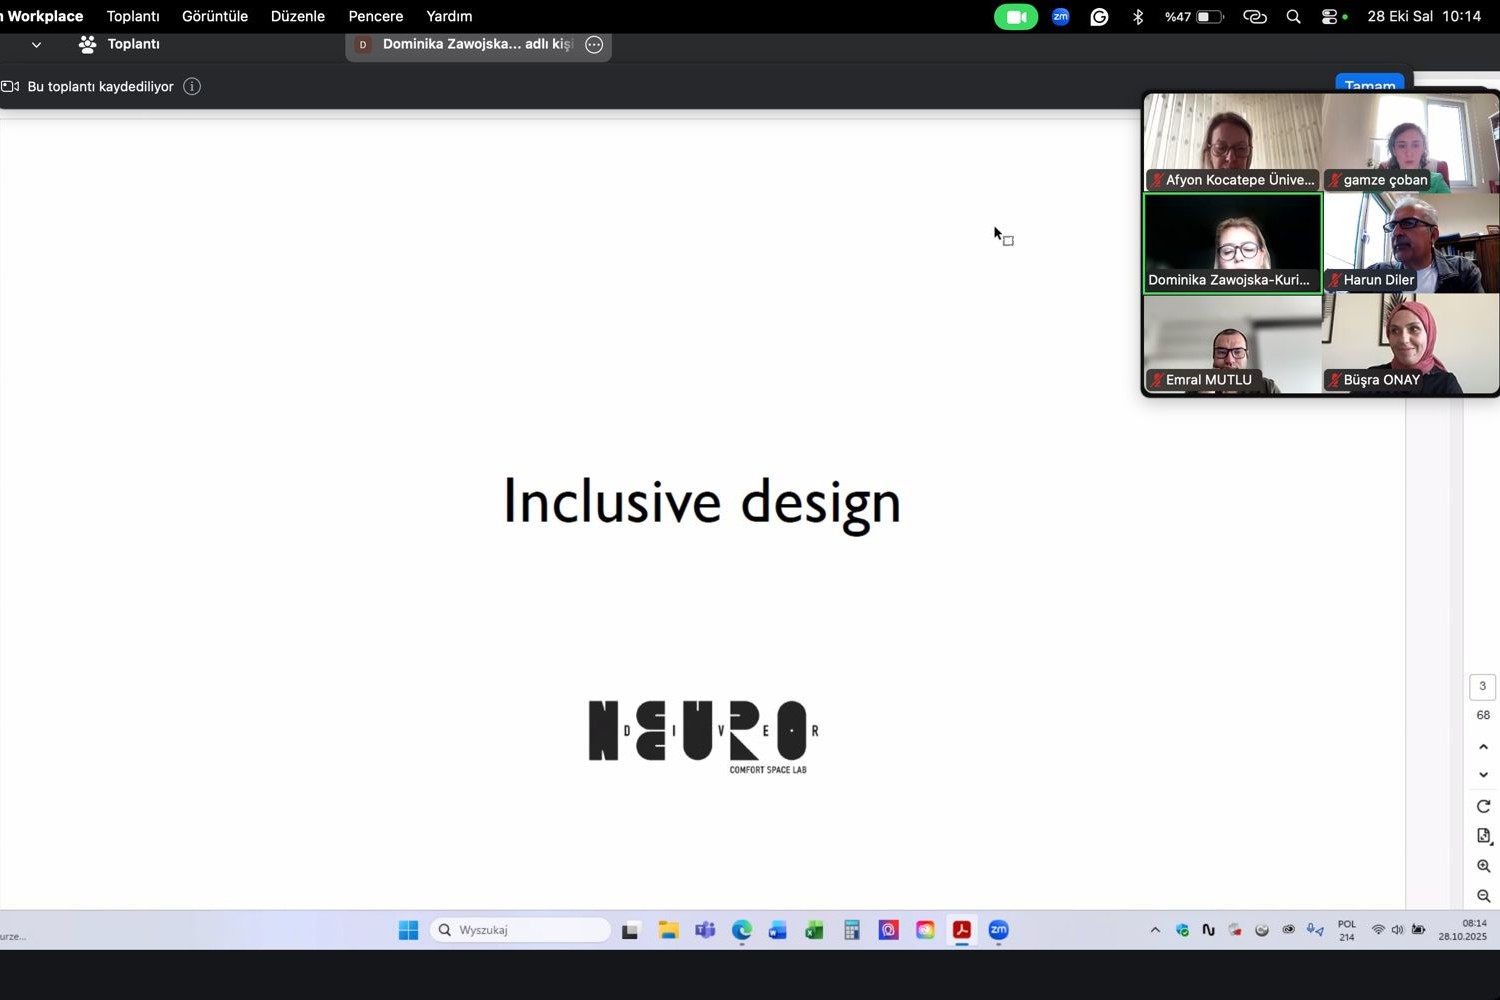Viewport: 1500px width, 1000px height.
Task: Open the Görüntüle menu
Action: [x=215, y=17]
